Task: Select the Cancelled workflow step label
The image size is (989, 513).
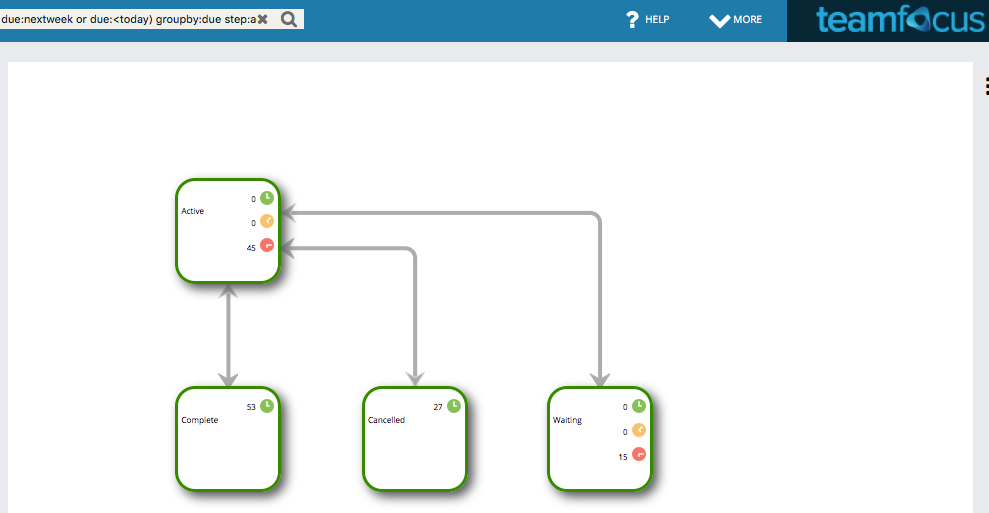Action: 386,420
